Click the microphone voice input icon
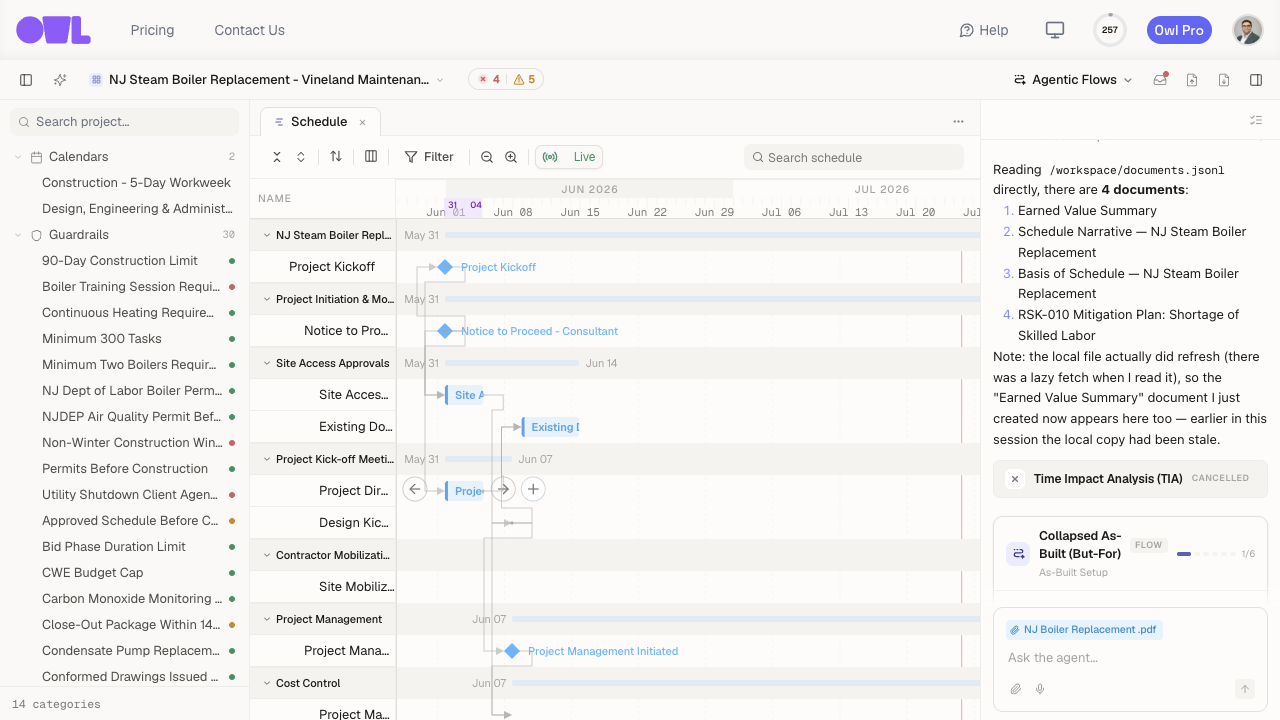 pos(1040,689)
